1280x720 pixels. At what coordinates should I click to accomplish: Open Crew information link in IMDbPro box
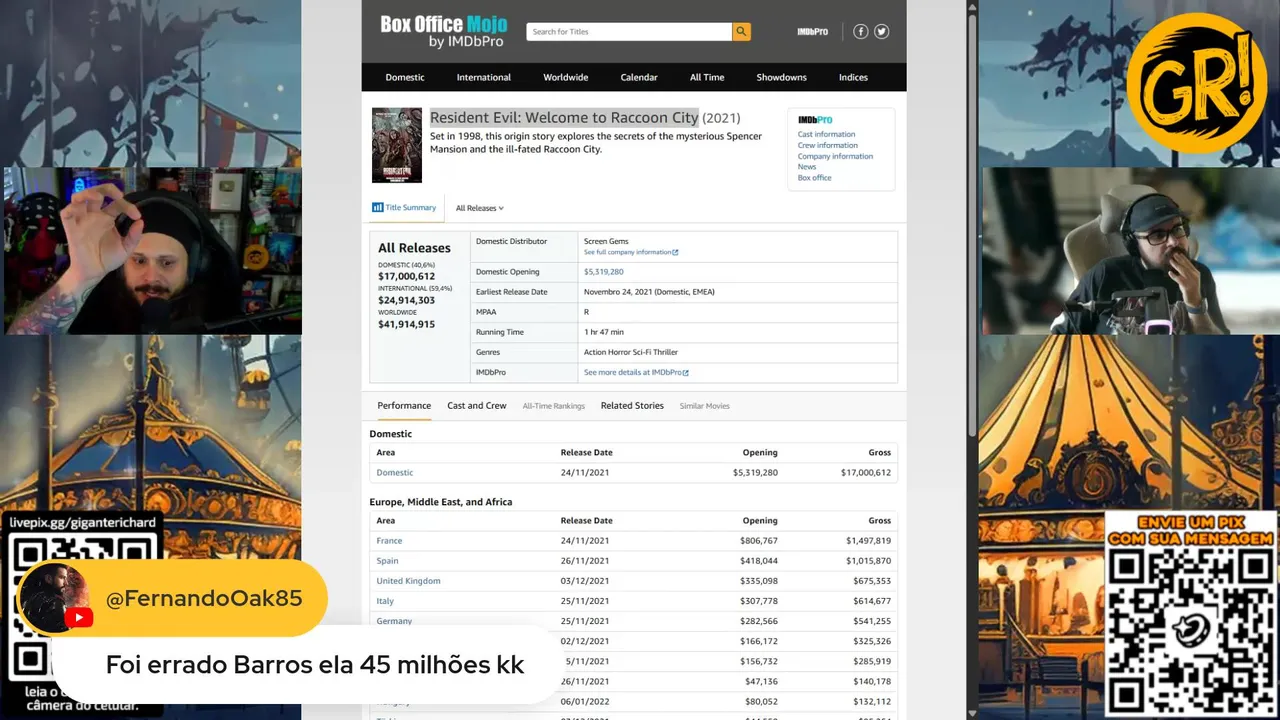828,145
